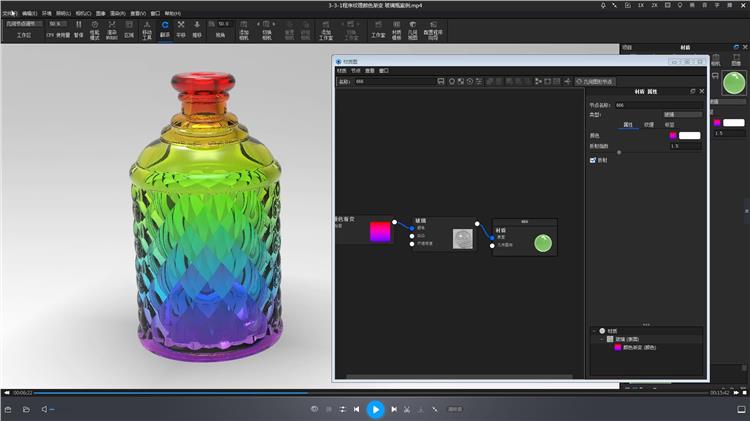Click the Pan (平移) tool icon

click(181, 28)
